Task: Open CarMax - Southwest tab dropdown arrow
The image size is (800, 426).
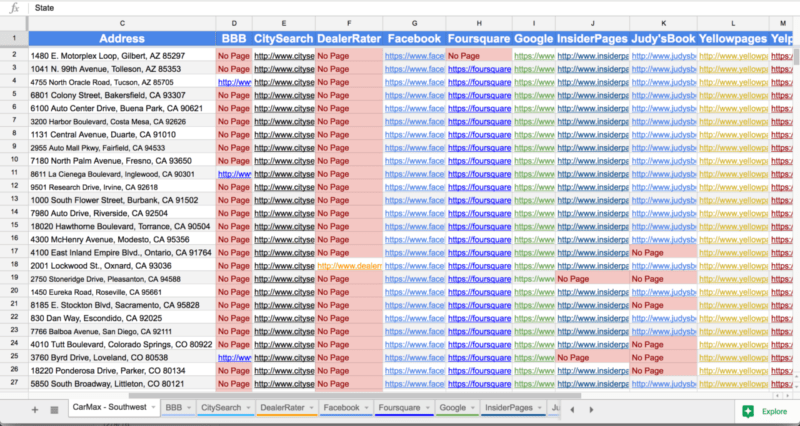Action: [x=153, y=408]
